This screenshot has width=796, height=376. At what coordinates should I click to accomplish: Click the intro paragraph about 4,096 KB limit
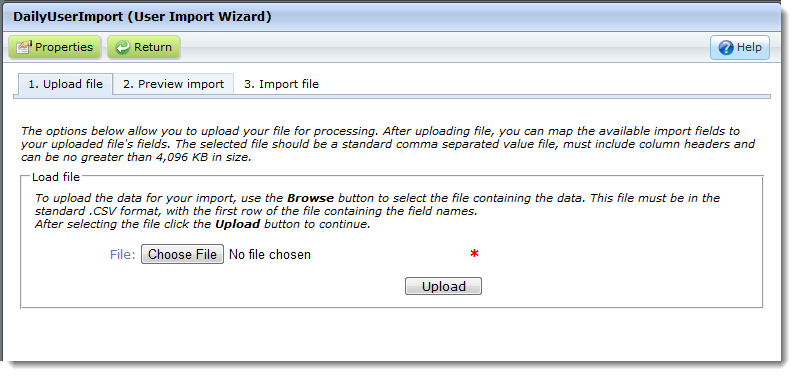(x=388, y=144)
